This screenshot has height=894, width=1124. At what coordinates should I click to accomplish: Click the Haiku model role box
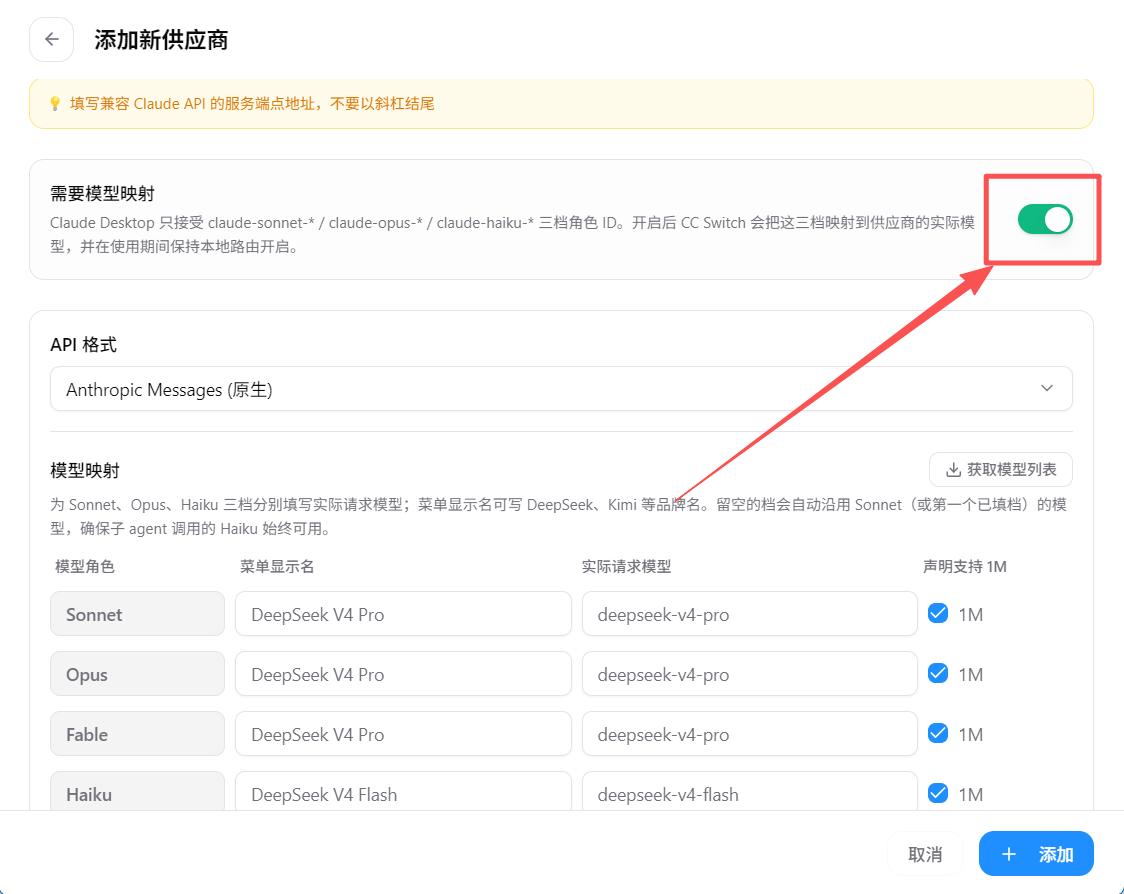tap(137, 791)
